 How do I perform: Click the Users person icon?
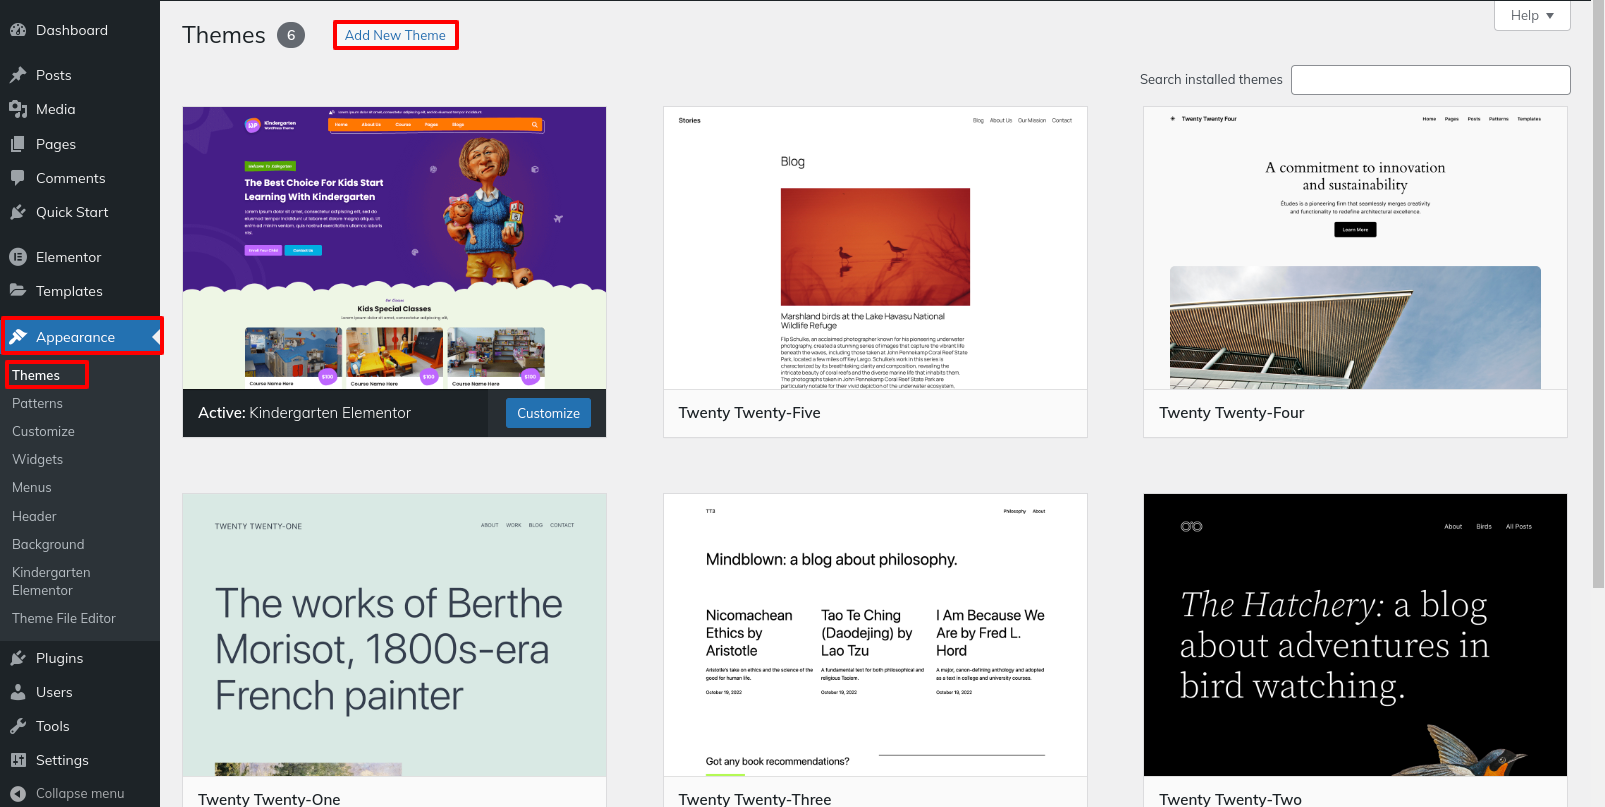(x=18, y=692)
